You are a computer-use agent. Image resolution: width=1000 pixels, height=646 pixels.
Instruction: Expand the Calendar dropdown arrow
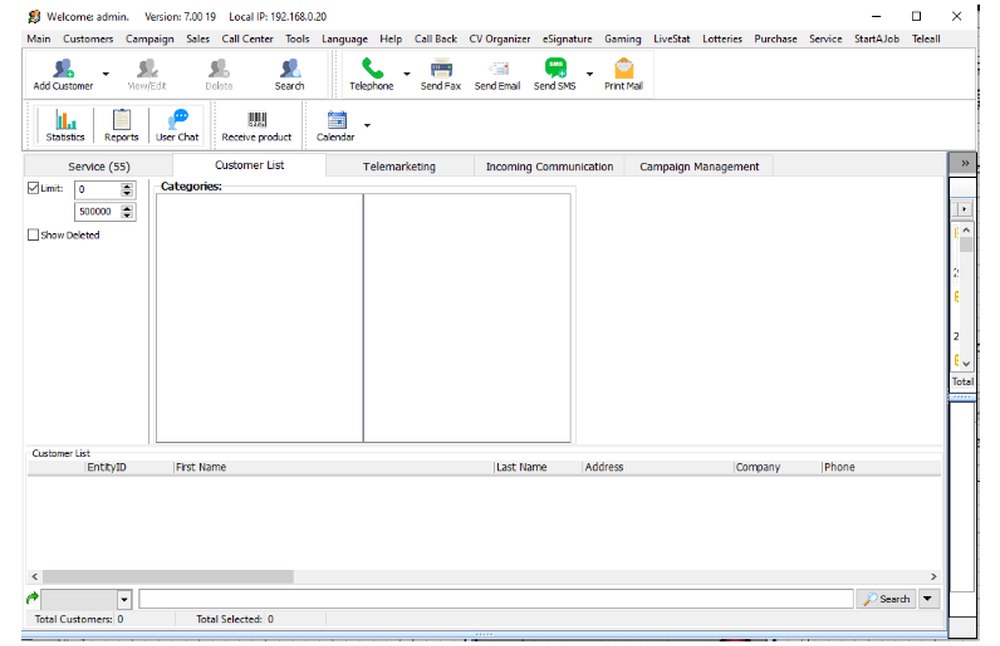point(365,124)
